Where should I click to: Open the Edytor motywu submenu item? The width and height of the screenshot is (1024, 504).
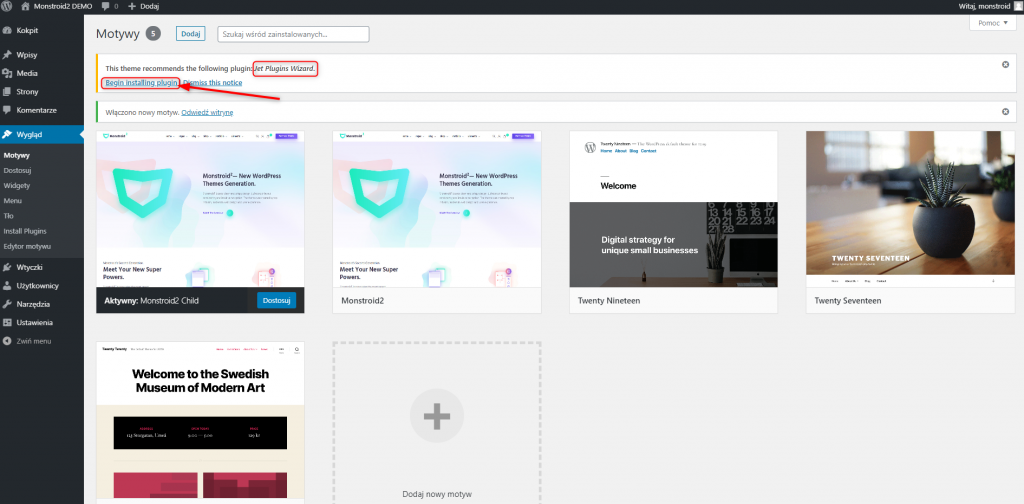(27, 246)
